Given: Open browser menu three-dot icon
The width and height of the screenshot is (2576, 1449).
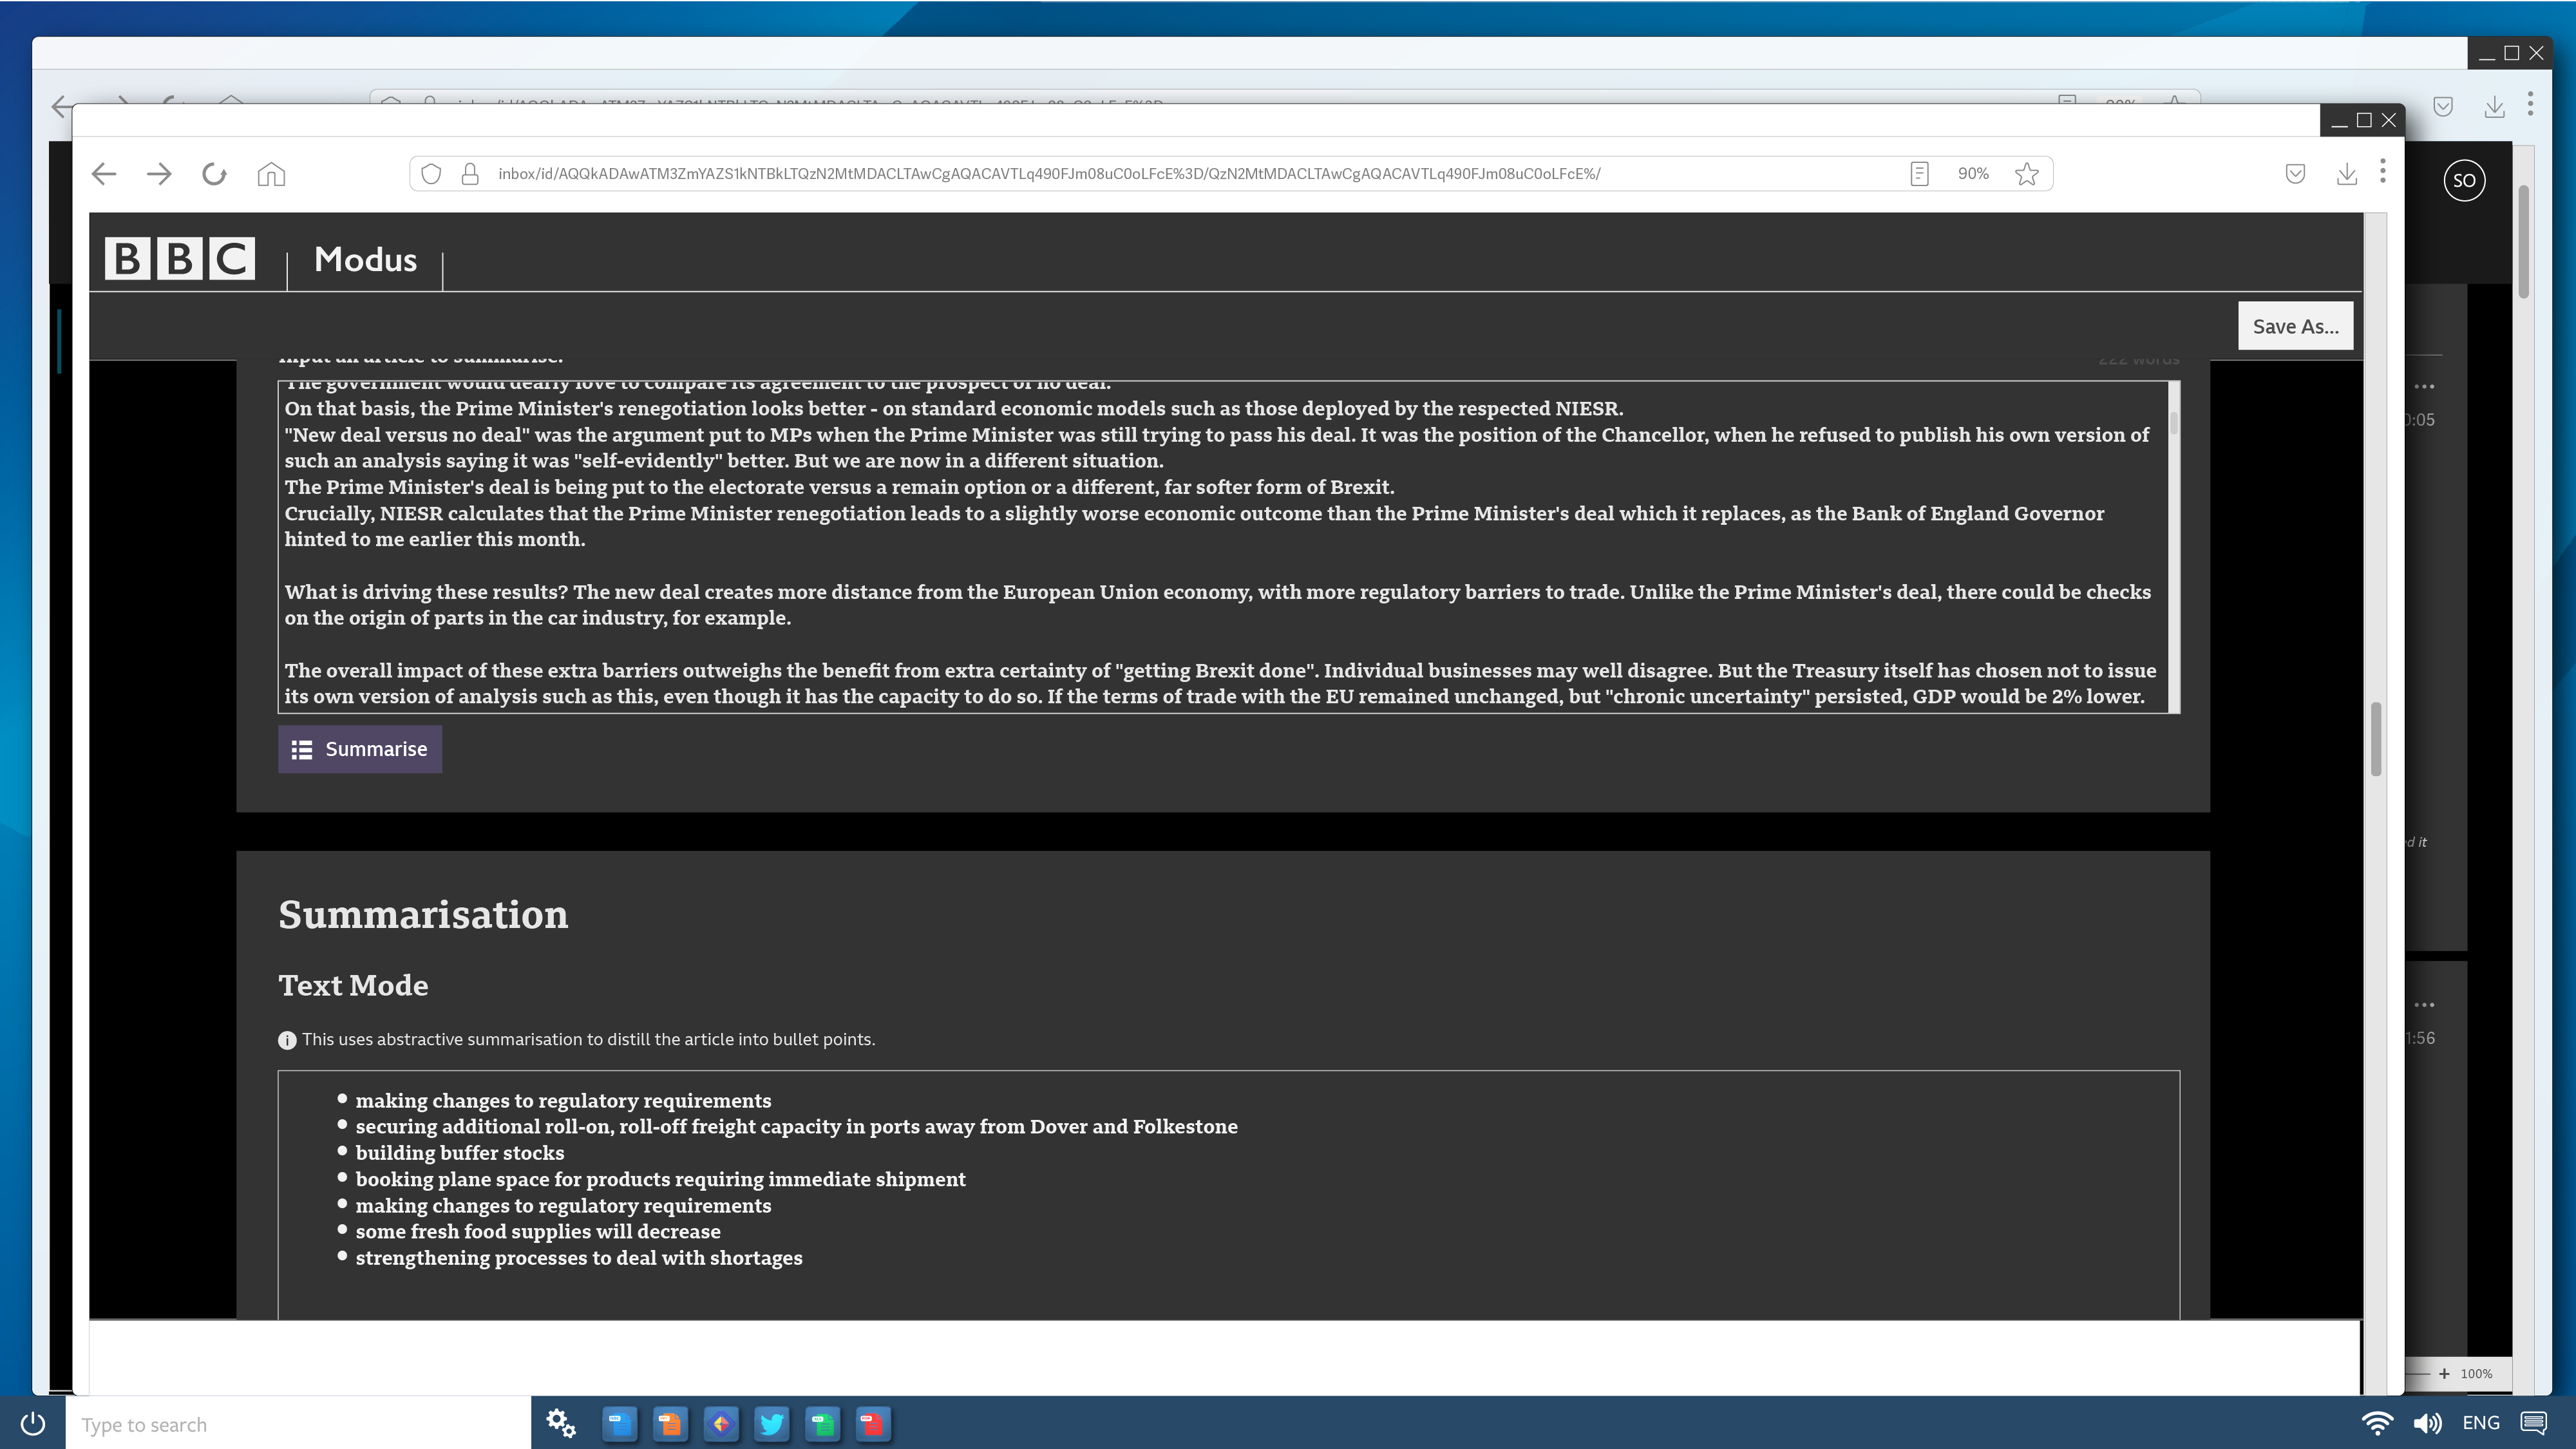Looking at the screenshot, I should coord(2383,172).
